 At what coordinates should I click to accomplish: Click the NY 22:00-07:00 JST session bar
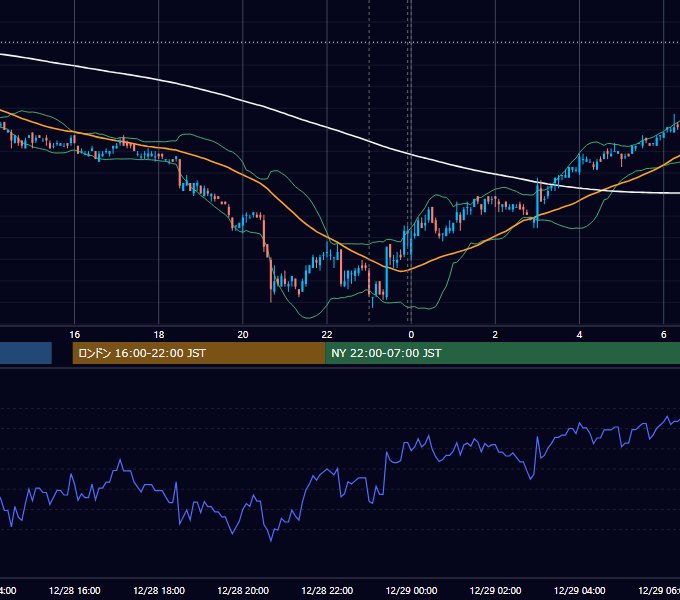coord(502,353)
